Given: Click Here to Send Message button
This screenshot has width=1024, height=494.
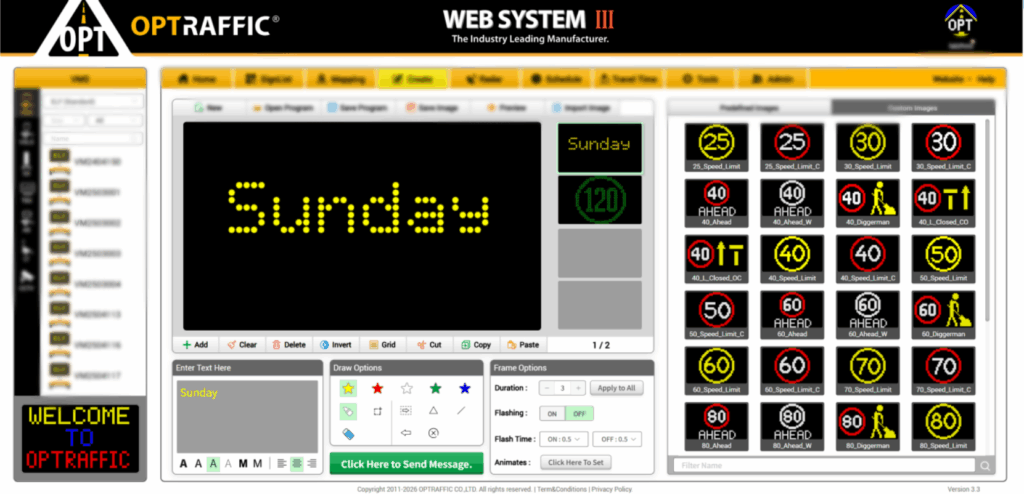Looking at the screenshot, I should coord(406,464).
